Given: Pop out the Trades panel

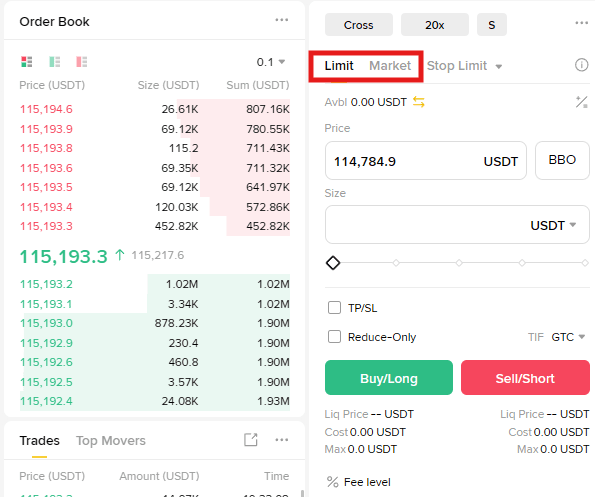Looking at the screenshot, I should click(250, 440).
